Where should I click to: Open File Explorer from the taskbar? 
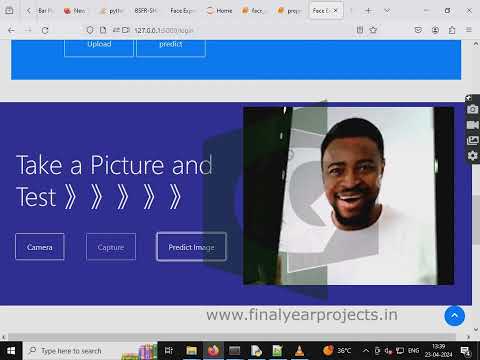pos(192,351)
